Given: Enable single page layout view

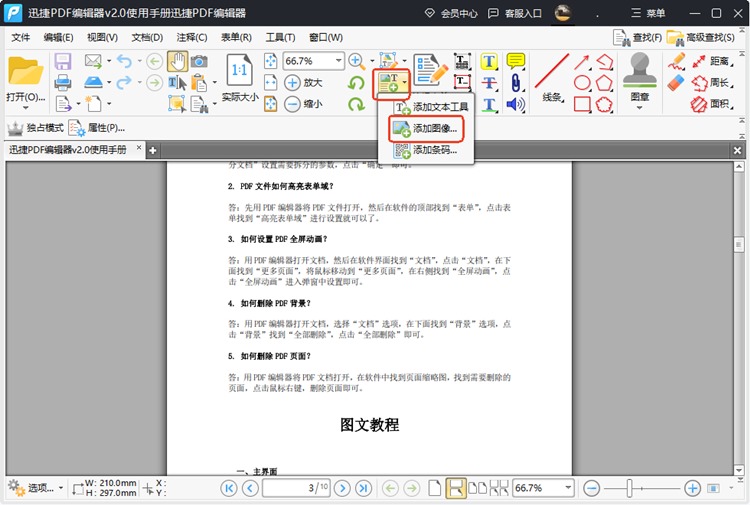Looking at the screenshot, I should click(x=434, y=488).
